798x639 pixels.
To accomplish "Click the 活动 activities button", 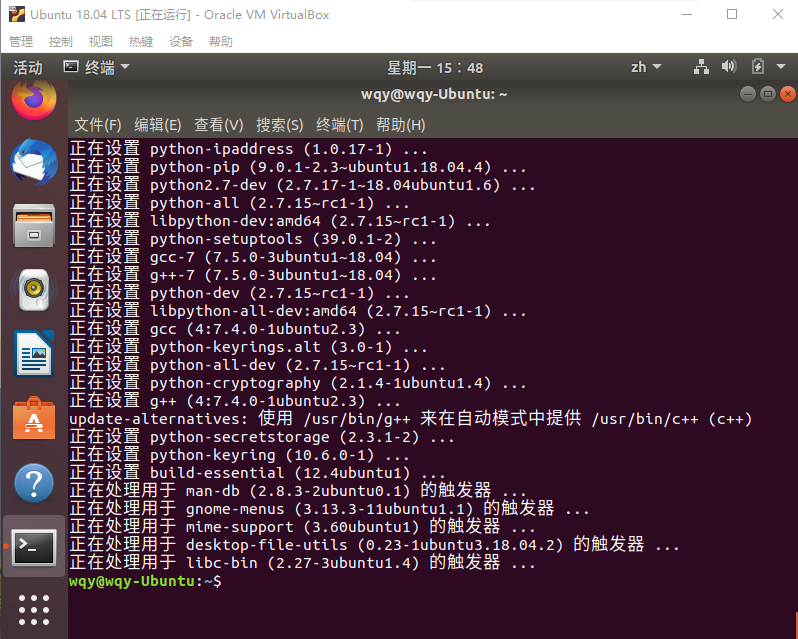I will point(28,67).
